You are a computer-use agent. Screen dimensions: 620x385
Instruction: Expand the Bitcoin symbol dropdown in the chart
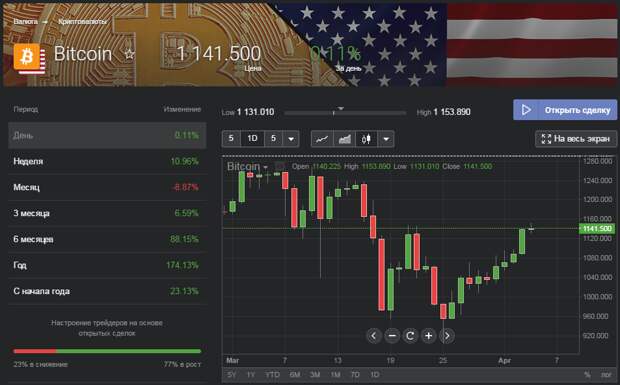(266, 167)
